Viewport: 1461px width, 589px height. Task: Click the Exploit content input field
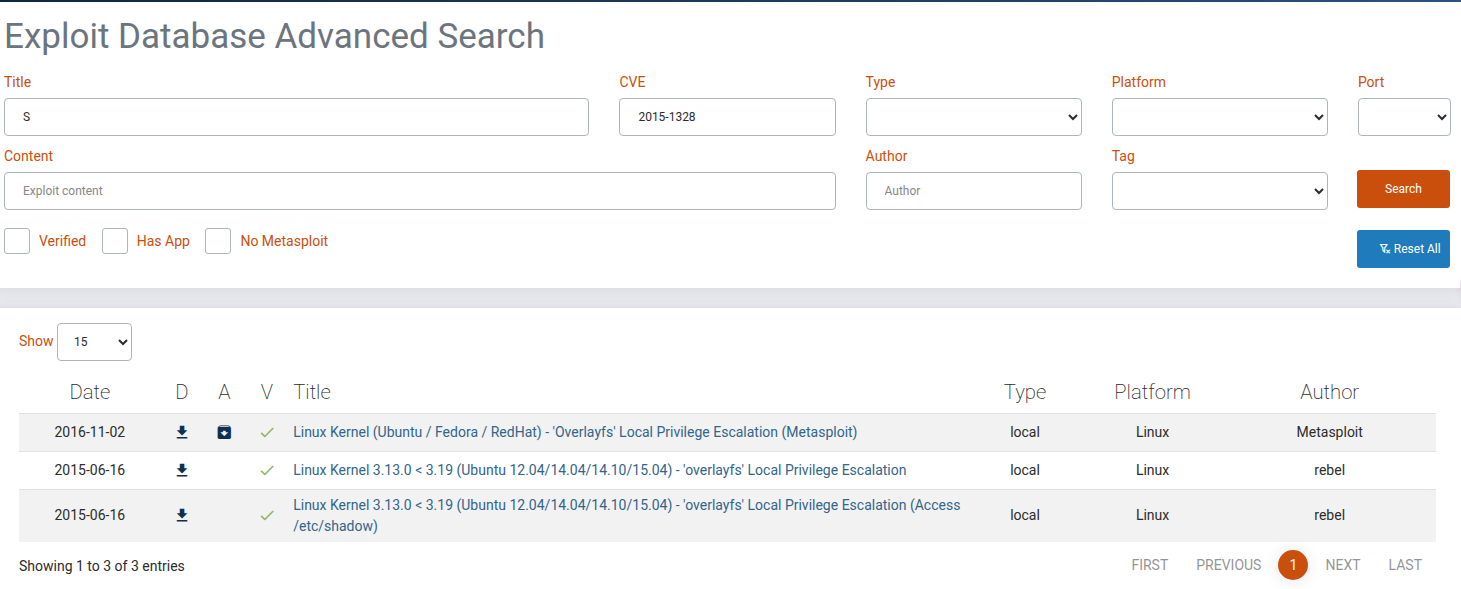419,191
